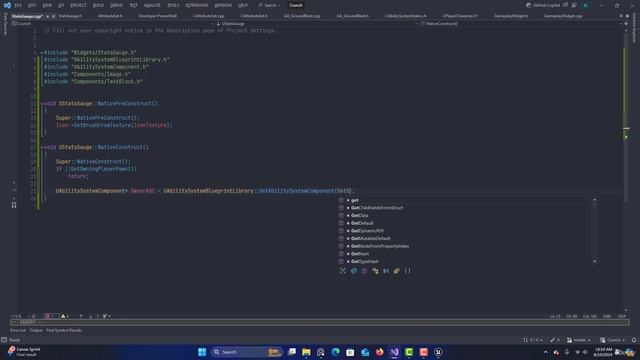Switch to the GA_GroundBlast.cpp tab

[302, 16]
